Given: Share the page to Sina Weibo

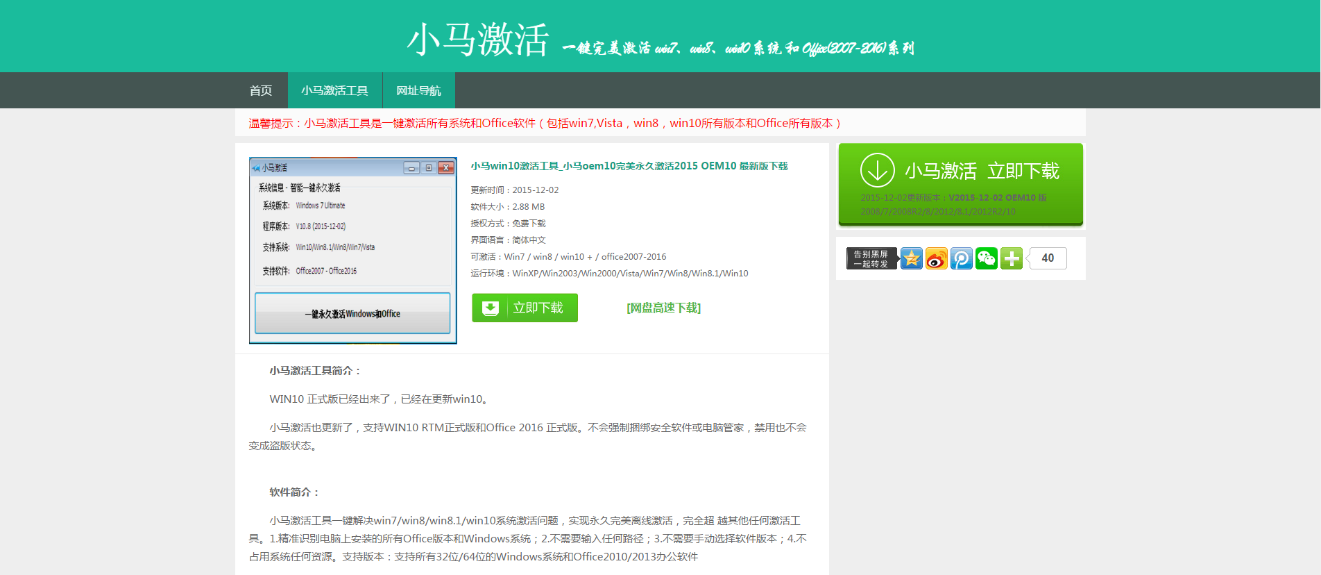Looking at the screenshot, I should pyautogui.click(x=936, y=258).
